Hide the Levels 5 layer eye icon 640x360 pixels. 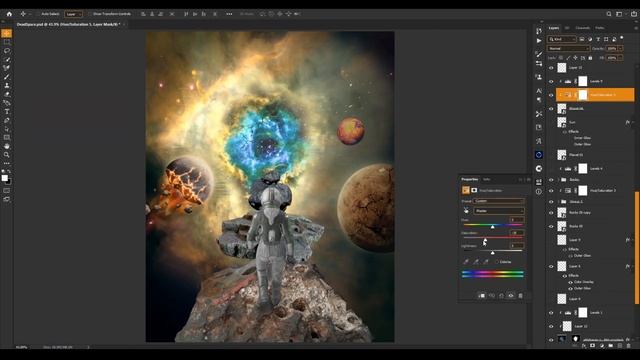pos(551,81)
